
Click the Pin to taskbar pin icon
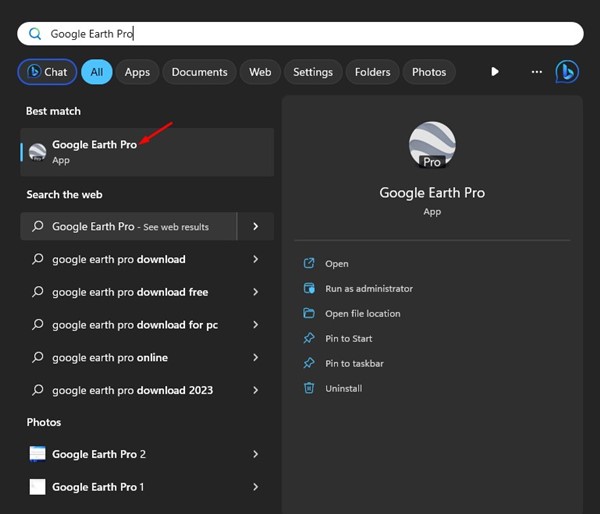click(309, 363)
